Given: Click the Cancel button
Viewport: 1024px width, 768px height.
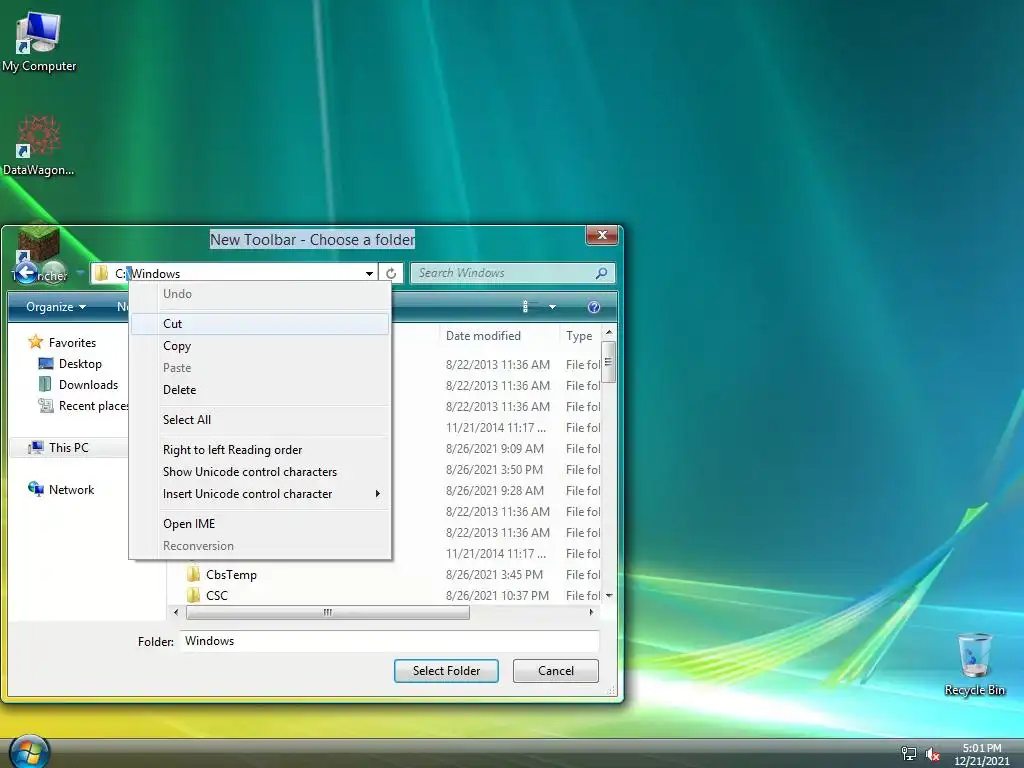Looking at the screenshot, I should [556, 671].
